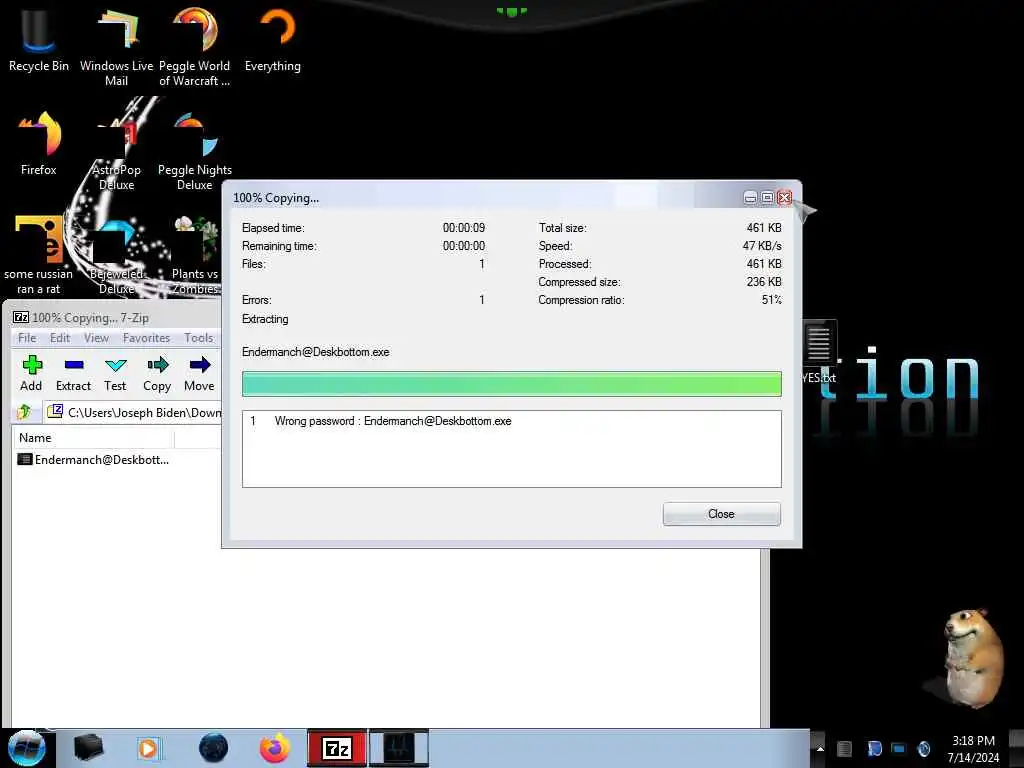Open the File menu in 7-Zip
The height and width of the screenshot is (768, 1024).
27,338
